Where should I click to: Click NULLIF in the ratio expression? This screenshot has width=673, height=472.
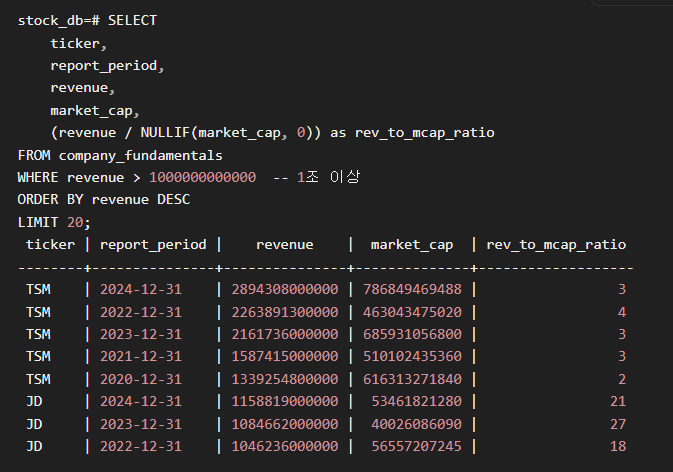pyautogui.click(x=165, y=133)
